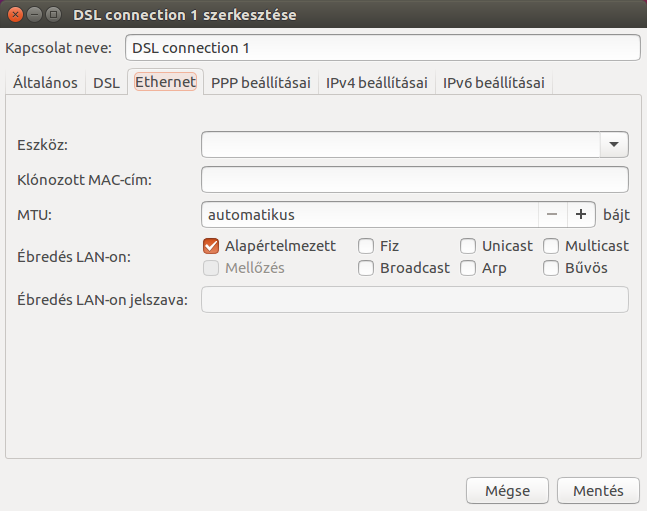This screenshot has width=647, height=511.
Task: Click the MTU minus button
Action: click(552, 215)
